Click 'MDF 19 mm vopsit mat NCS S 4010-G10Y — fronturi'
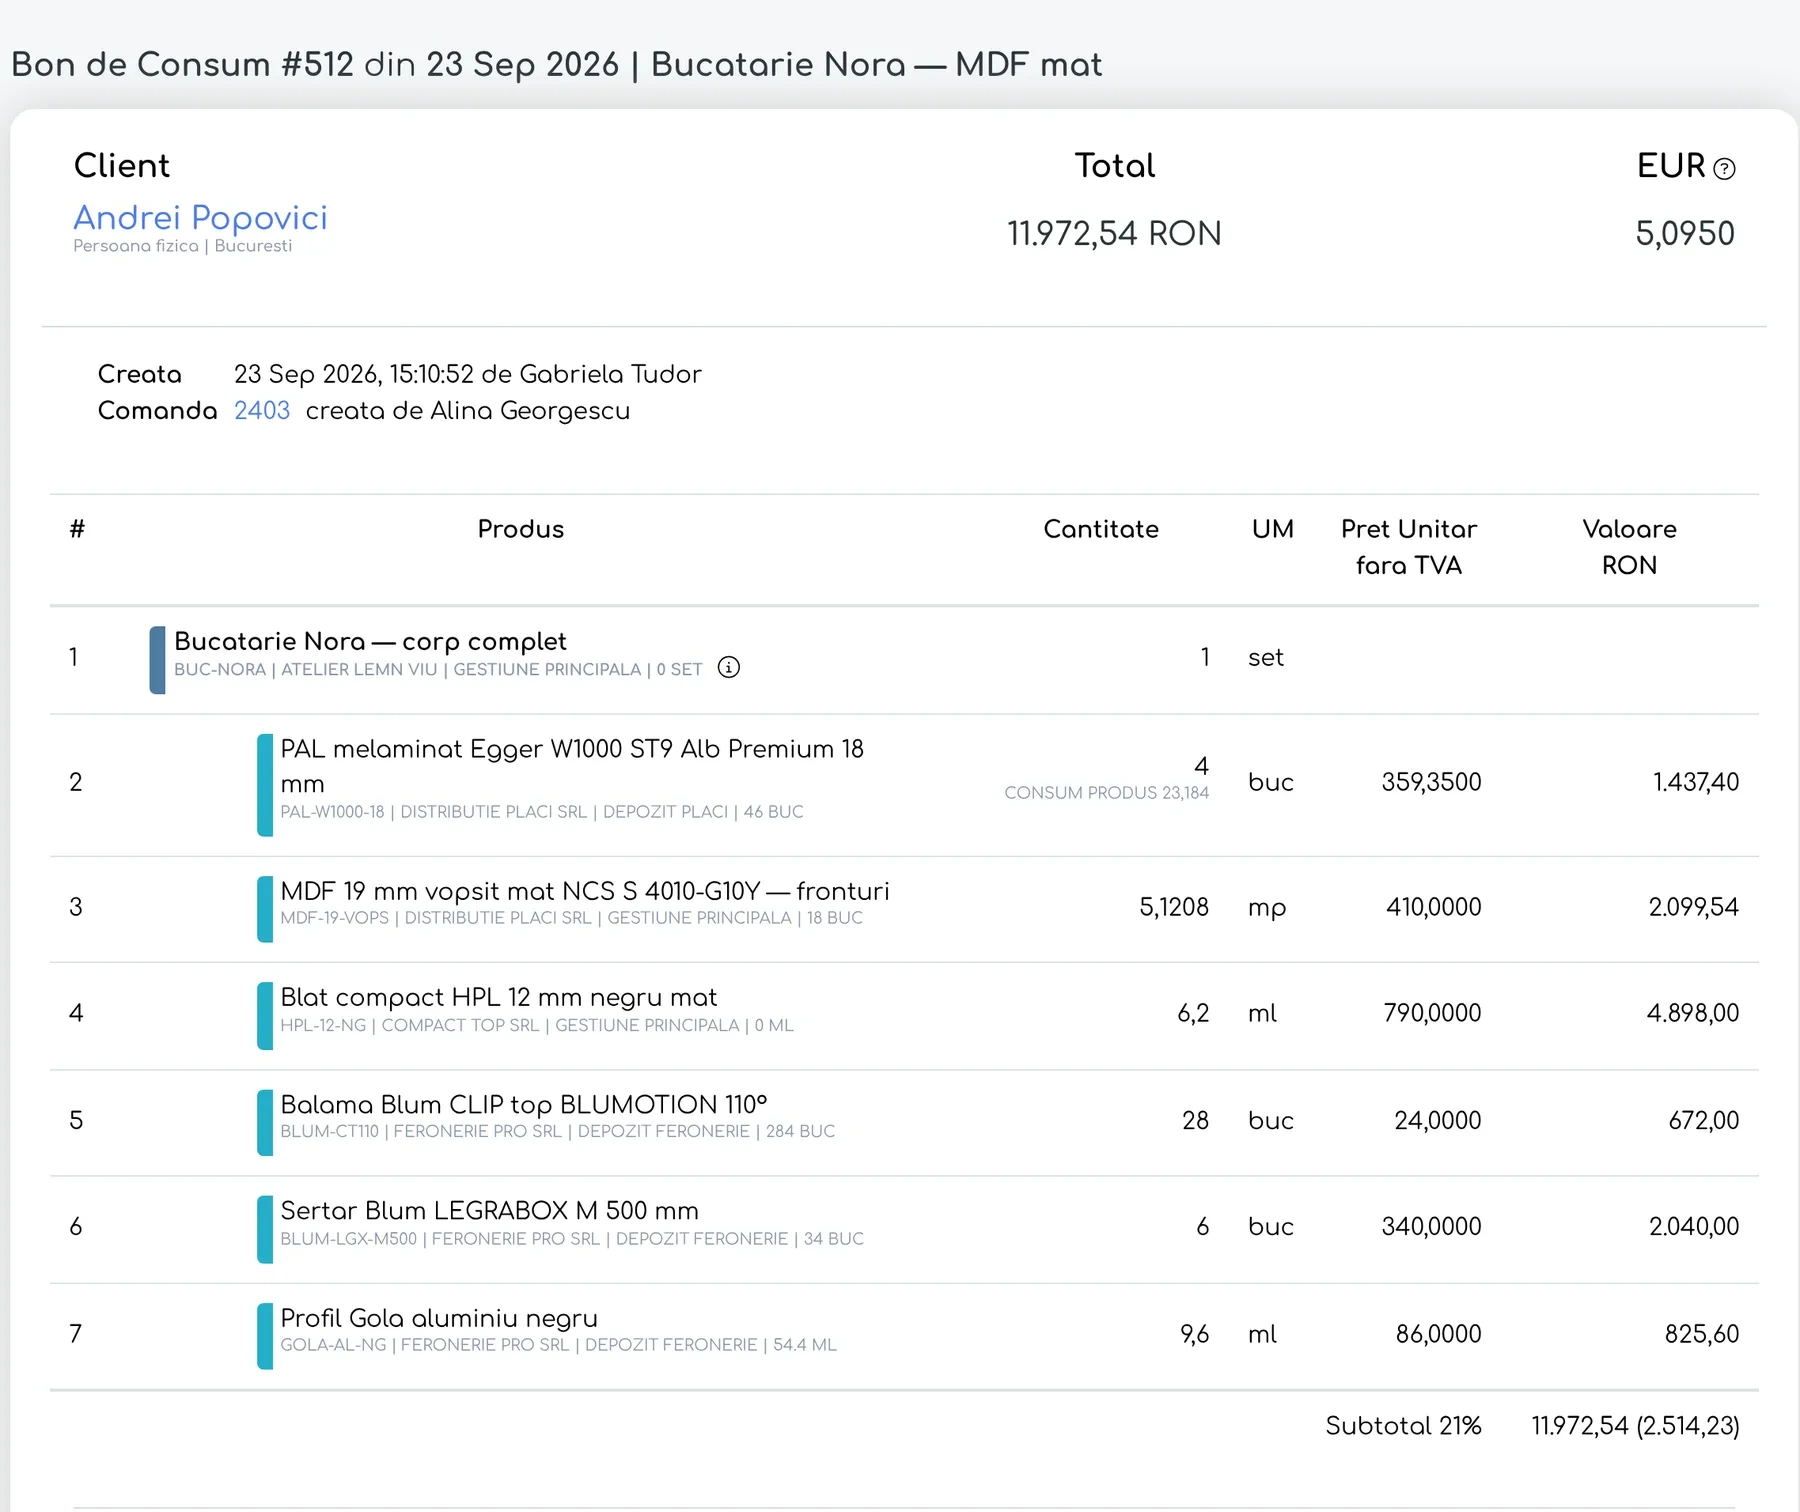The image size is (1800, 1512). coord(585,891)
